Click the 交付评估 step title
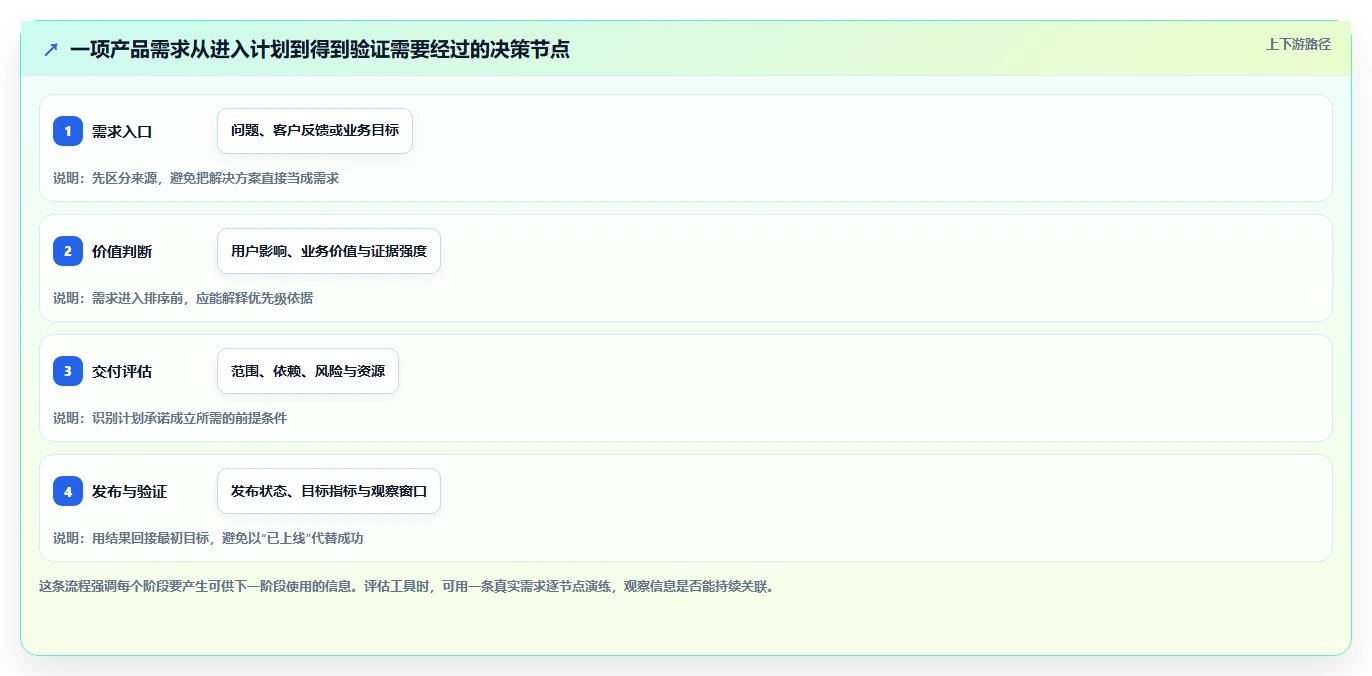 click(x=122, y=371)
